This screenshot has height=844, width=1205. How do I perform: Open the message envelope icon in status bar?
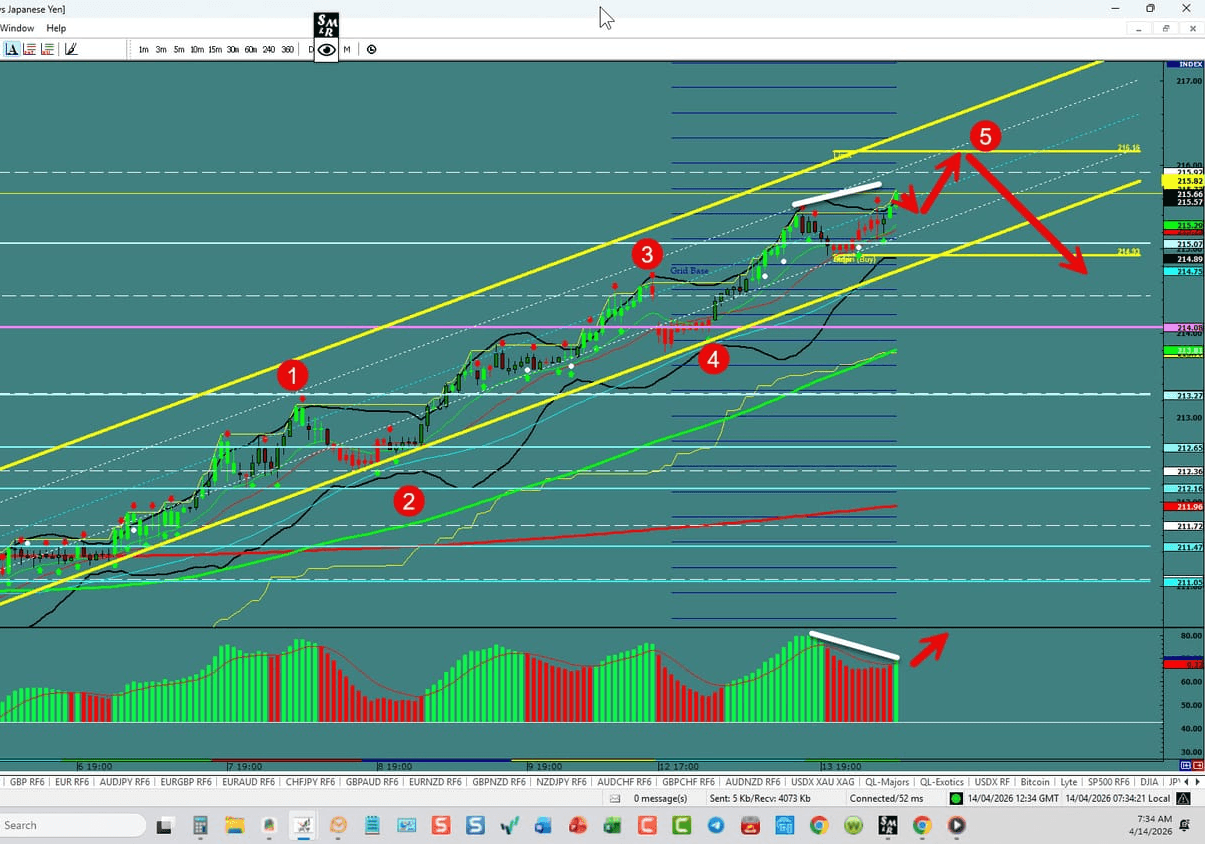[614, 798]
